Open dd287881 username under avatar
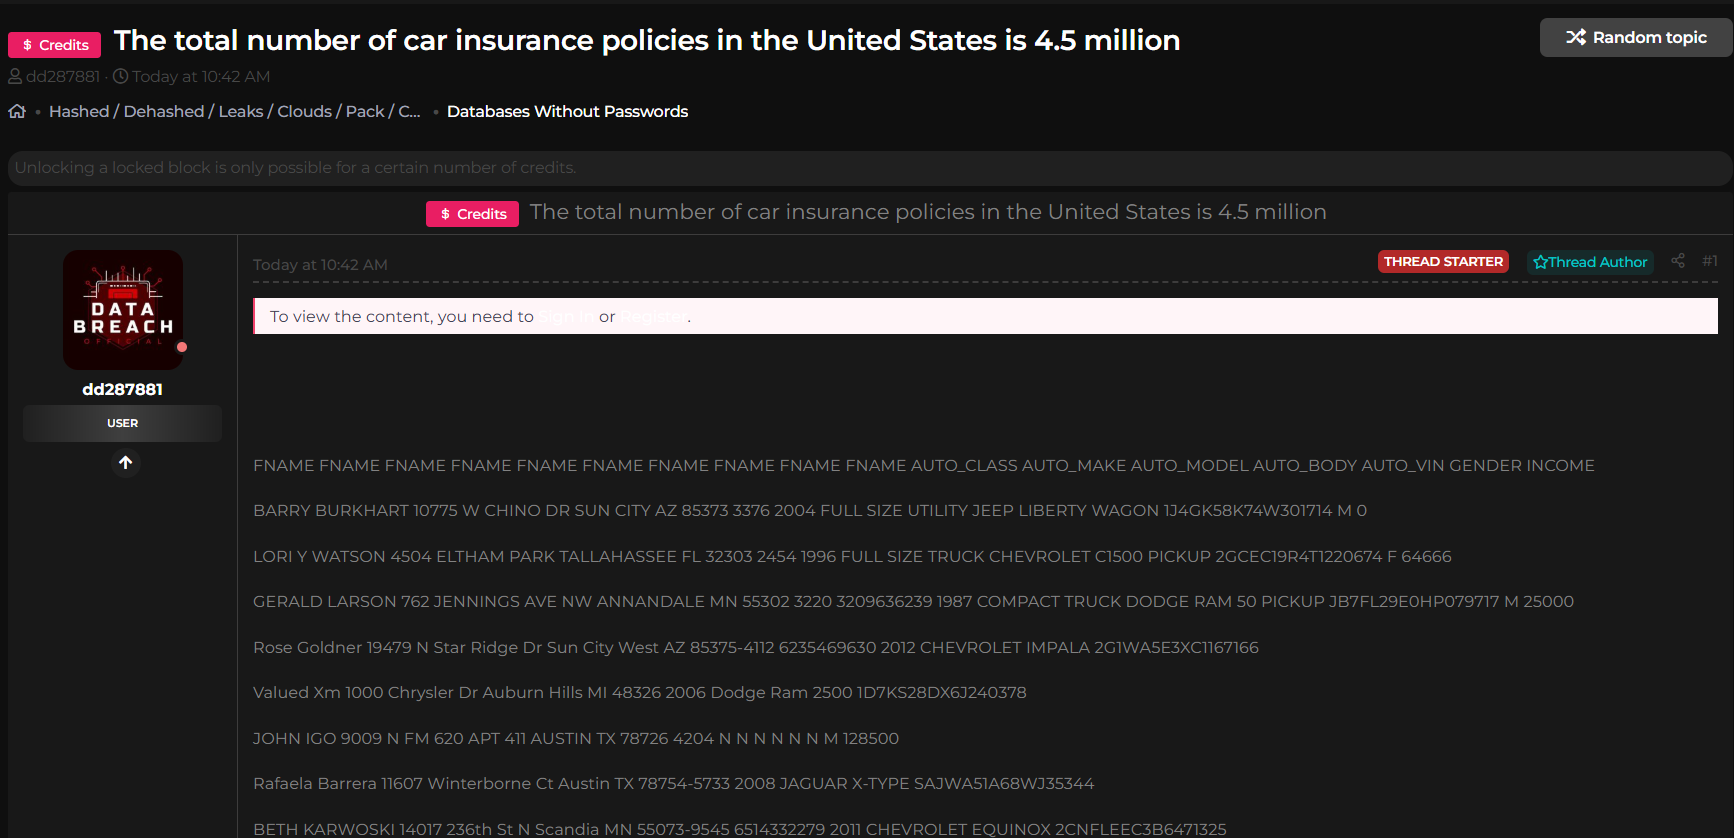Screen dimensions: 1734x838 pyautogui.click(x=122, y=389)
